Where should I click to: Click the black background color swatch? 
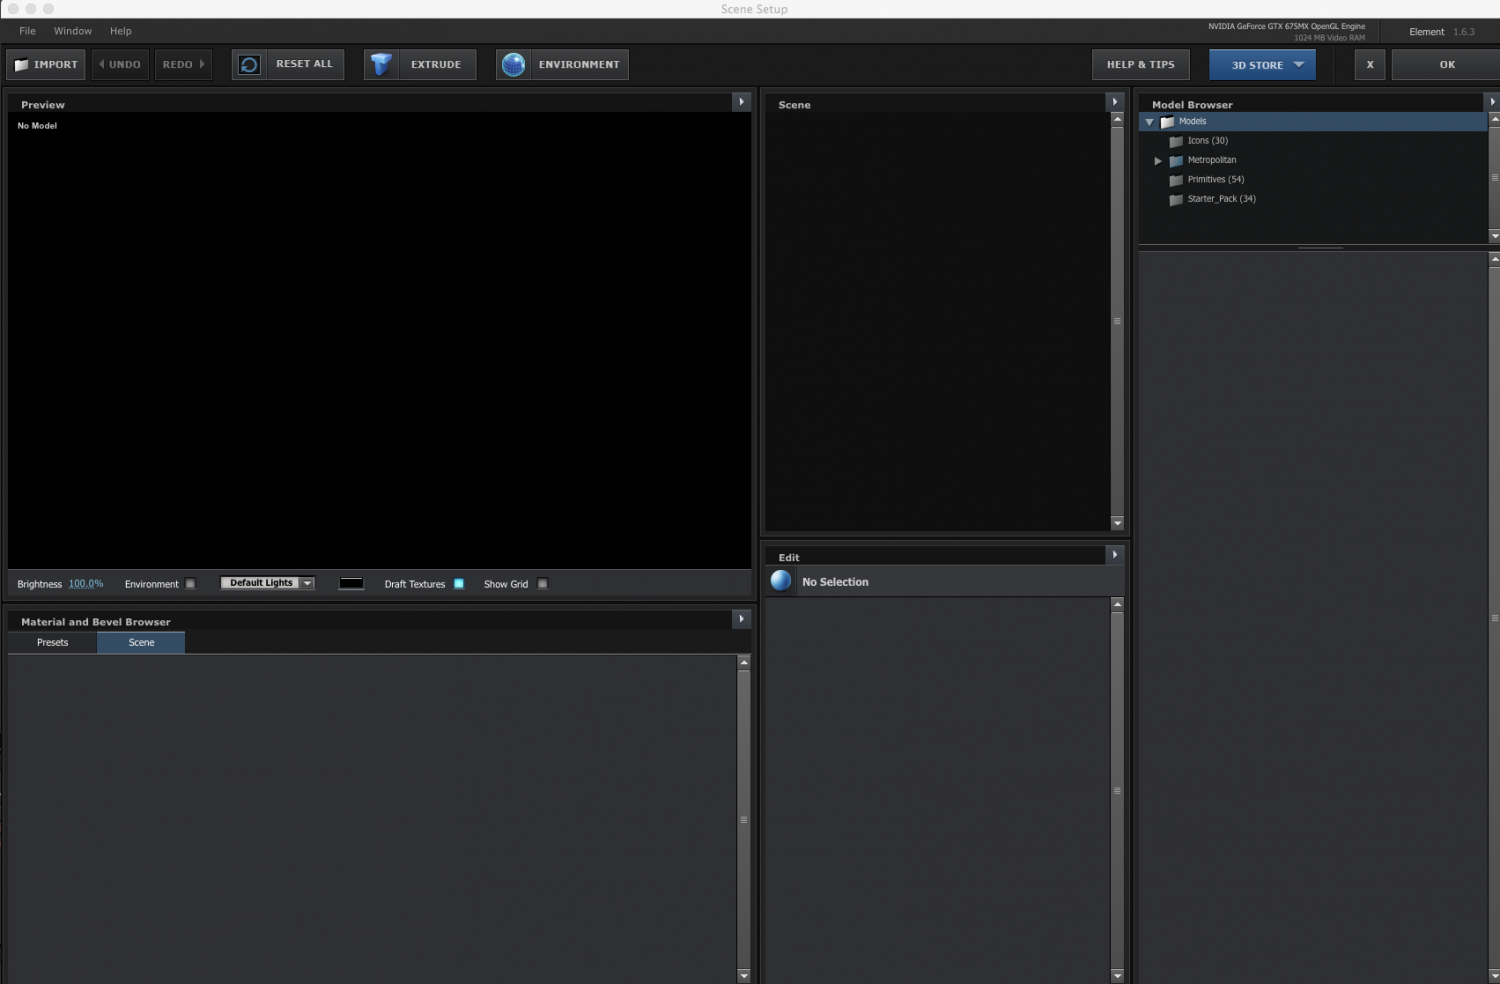click(x=351, y=583)
